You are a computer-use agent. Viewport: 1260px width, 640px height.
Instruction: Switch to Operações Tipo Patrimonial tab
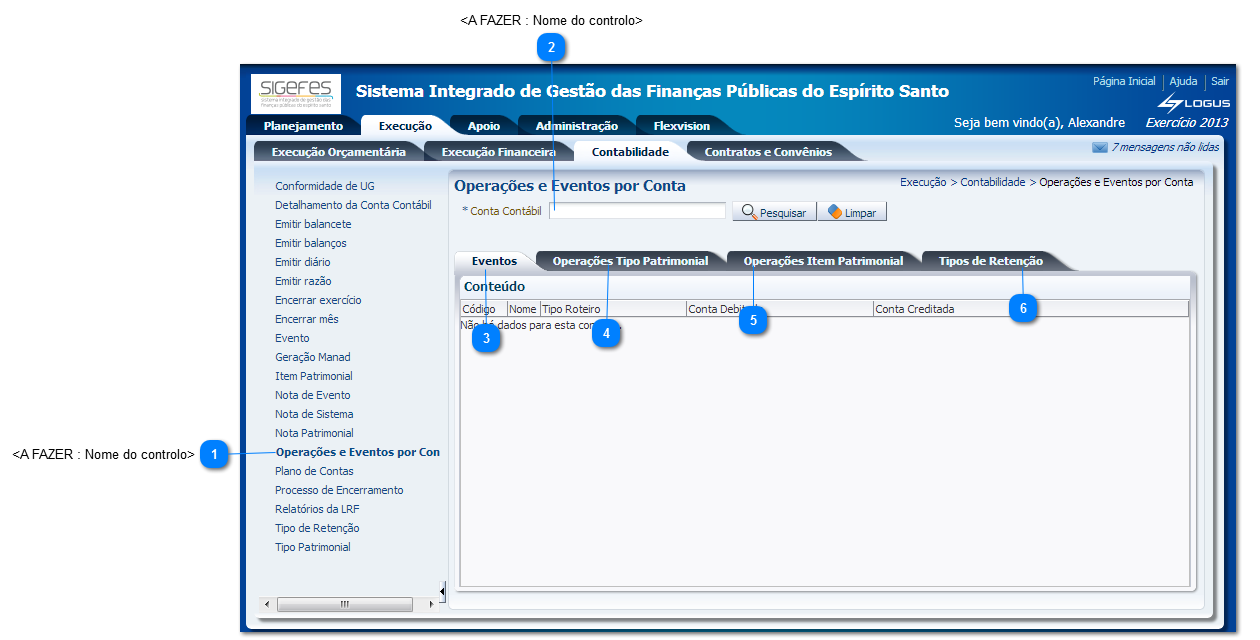tap(630, 261)
